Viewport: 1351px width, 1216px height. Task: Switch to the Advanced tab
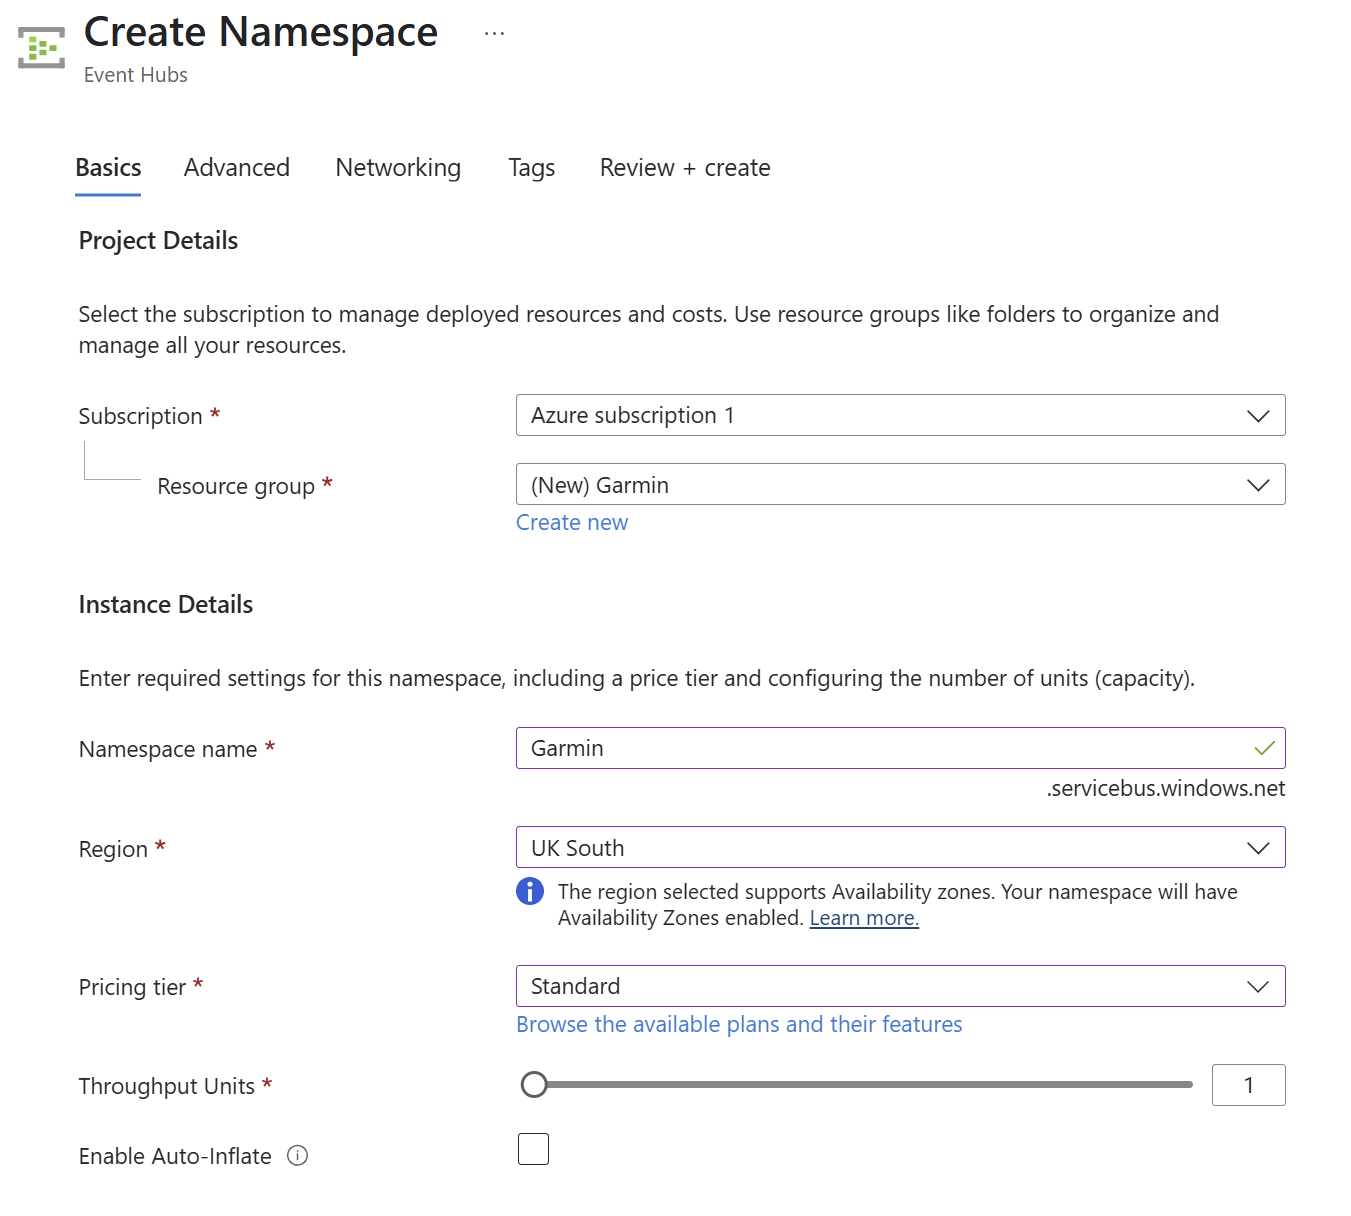click(237, 168)
